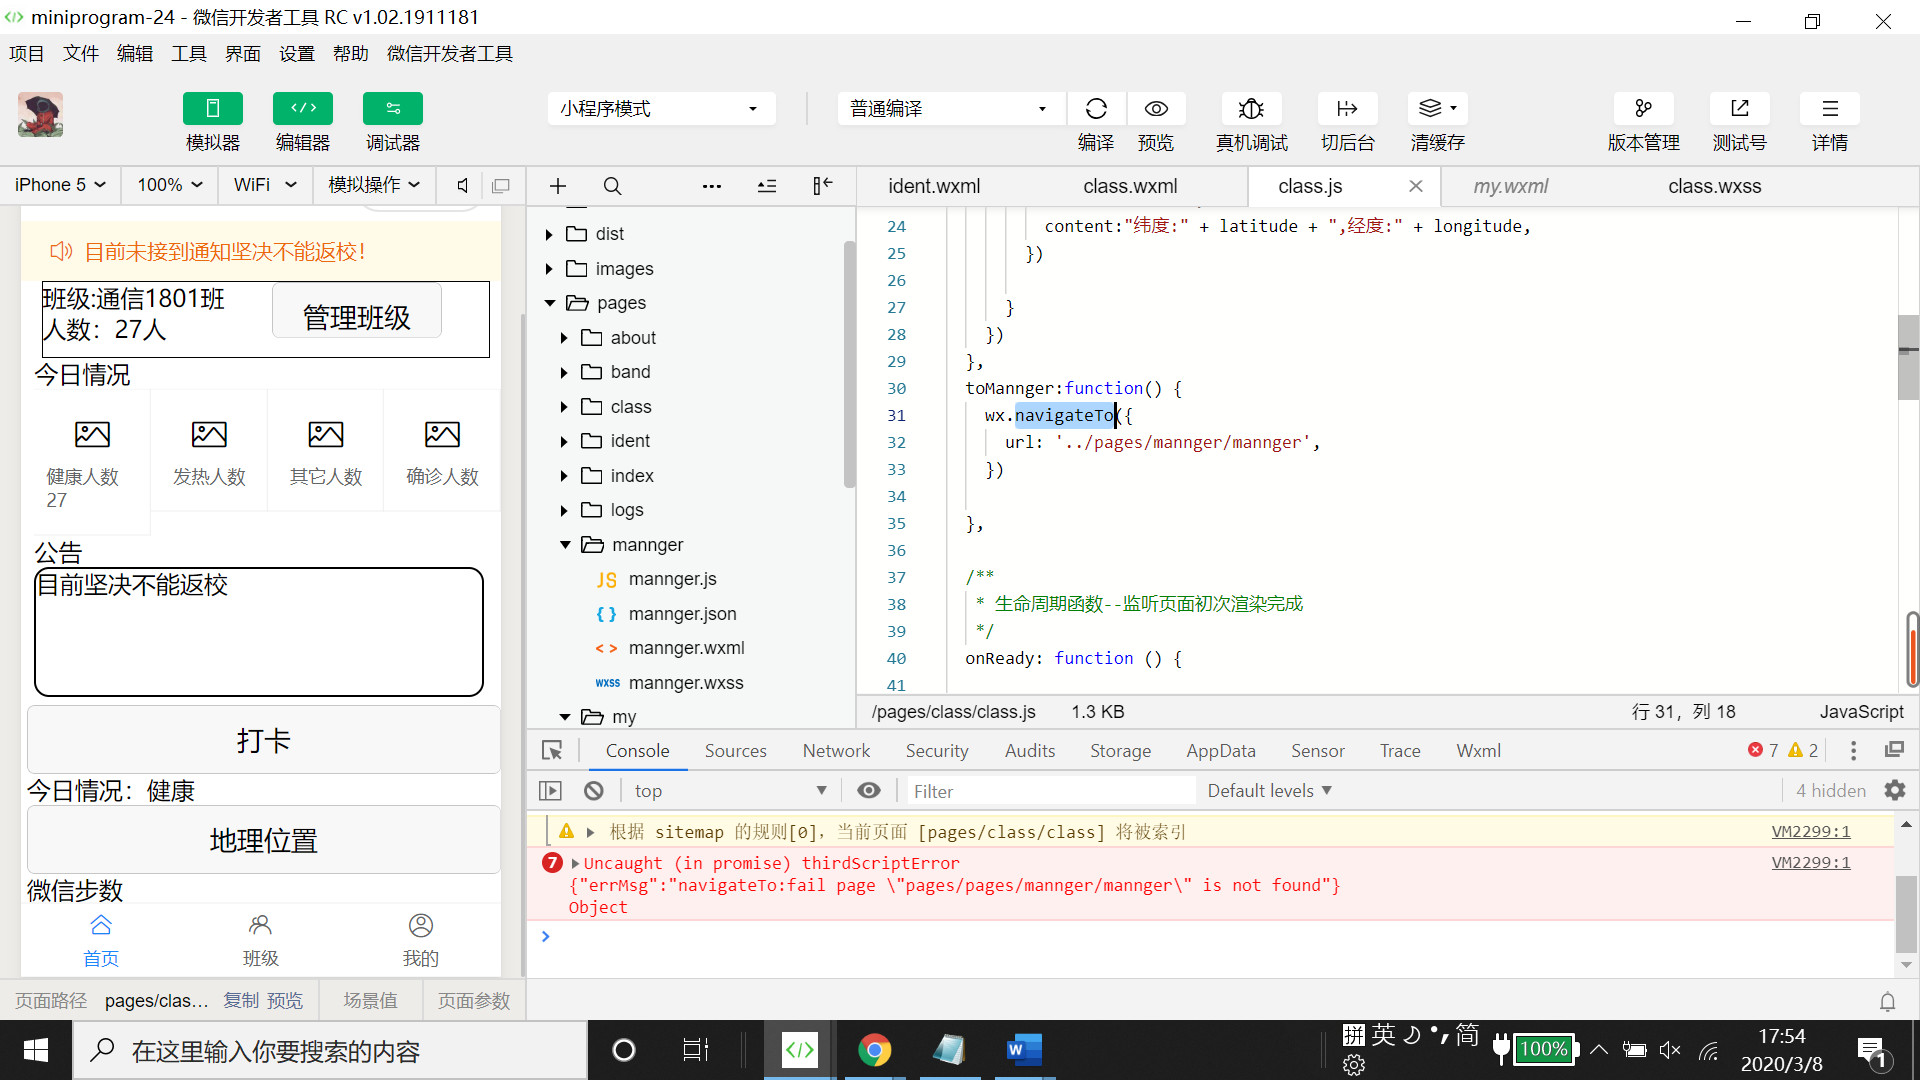Open version management icon
This screenshot has height=1080, width=1920.
pyautogui.click(x=1643, y=109)
